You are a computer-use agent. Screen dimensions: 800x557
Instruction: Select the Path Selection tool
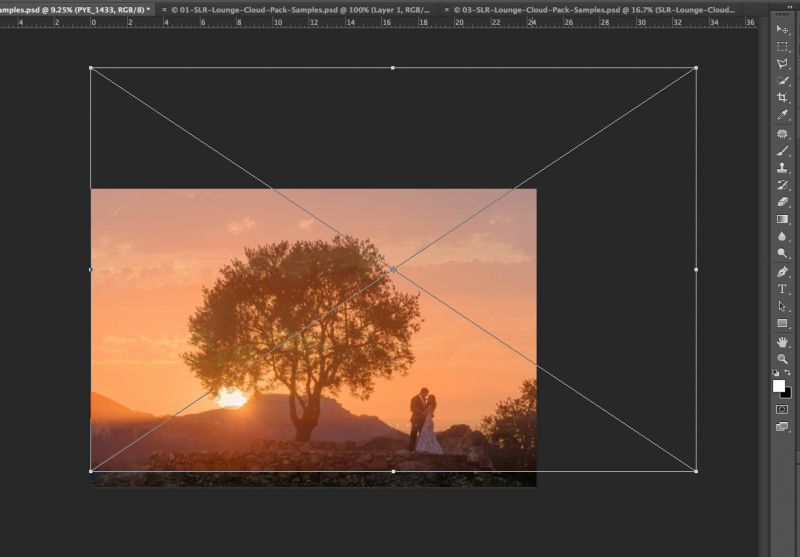click(x=782, y=306)
